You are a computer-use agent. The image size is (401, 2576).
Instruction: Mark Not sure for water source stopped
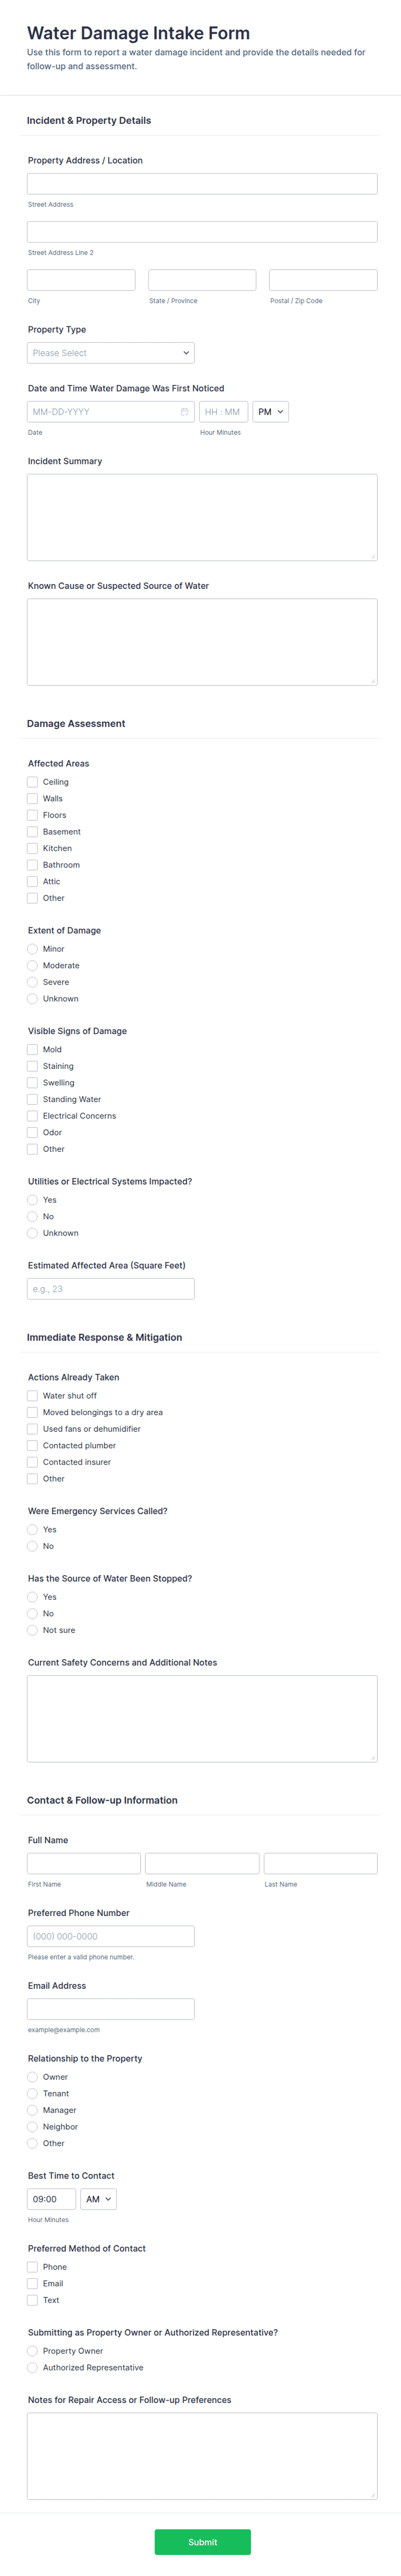pos(32,1630)
